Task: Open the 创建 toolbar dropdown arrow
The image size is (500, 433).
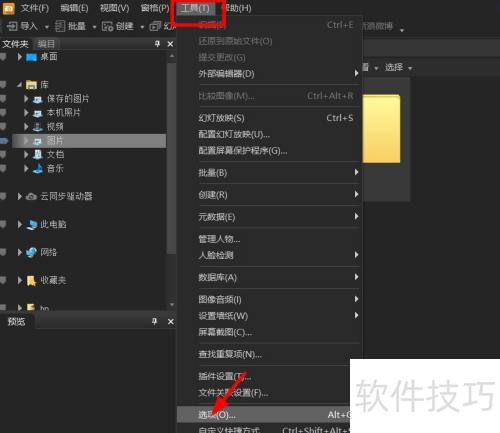Action: pos(142,27)
